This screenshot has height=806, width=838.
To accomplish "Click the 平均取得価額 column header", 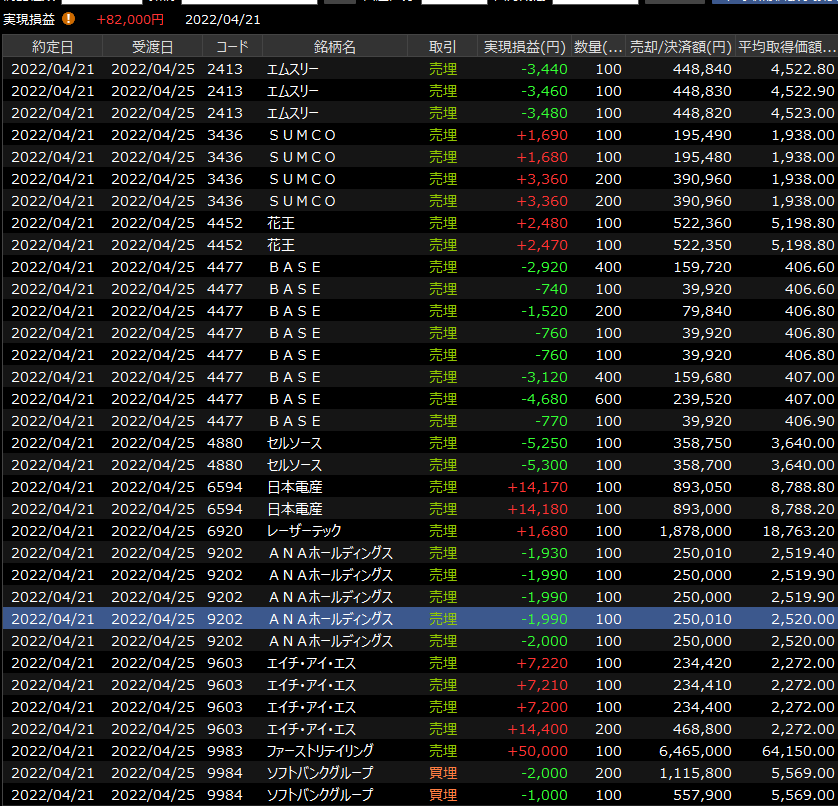I will (786, 47).
